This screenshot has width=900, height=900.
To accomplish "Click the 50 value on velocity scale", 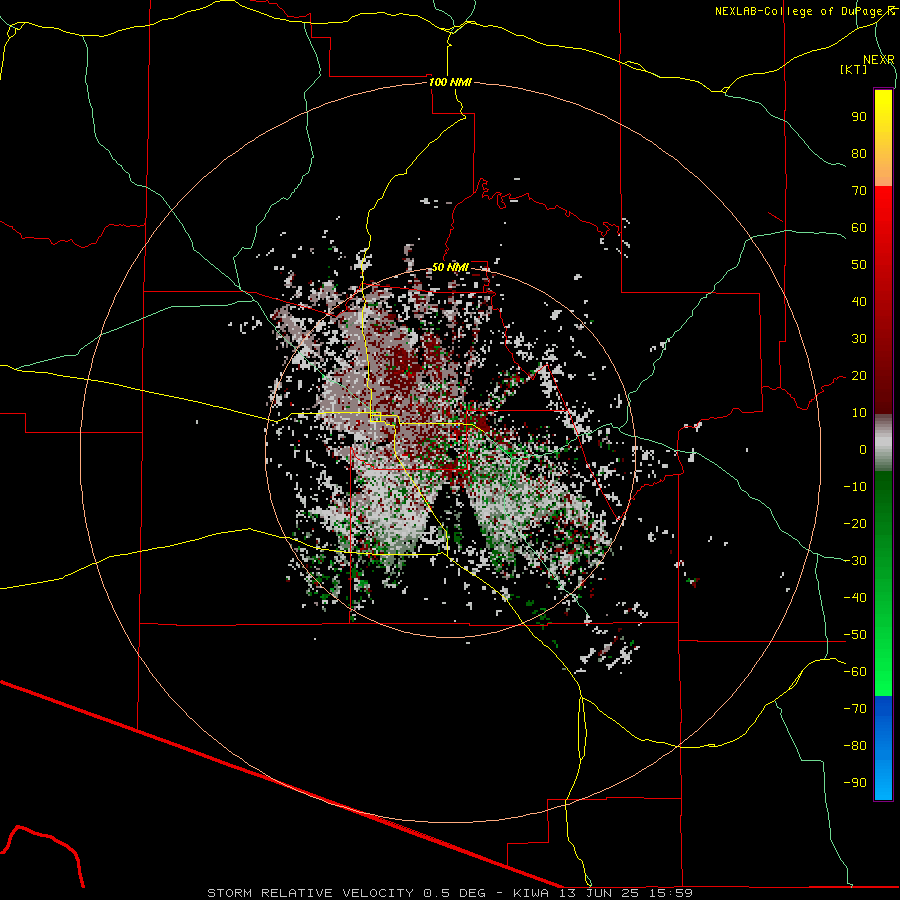I will tap(859, 265).
